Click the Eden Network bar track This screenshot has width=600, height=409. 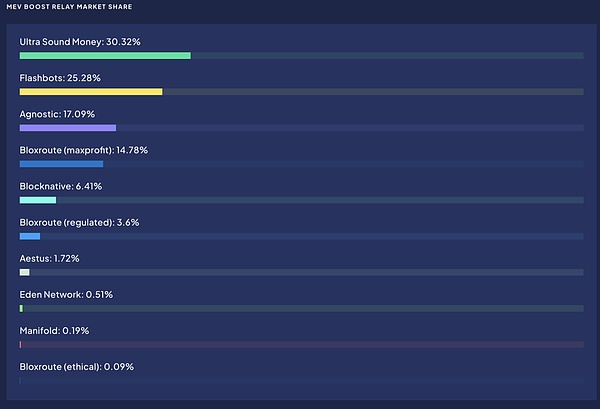(x=300, y=308)
